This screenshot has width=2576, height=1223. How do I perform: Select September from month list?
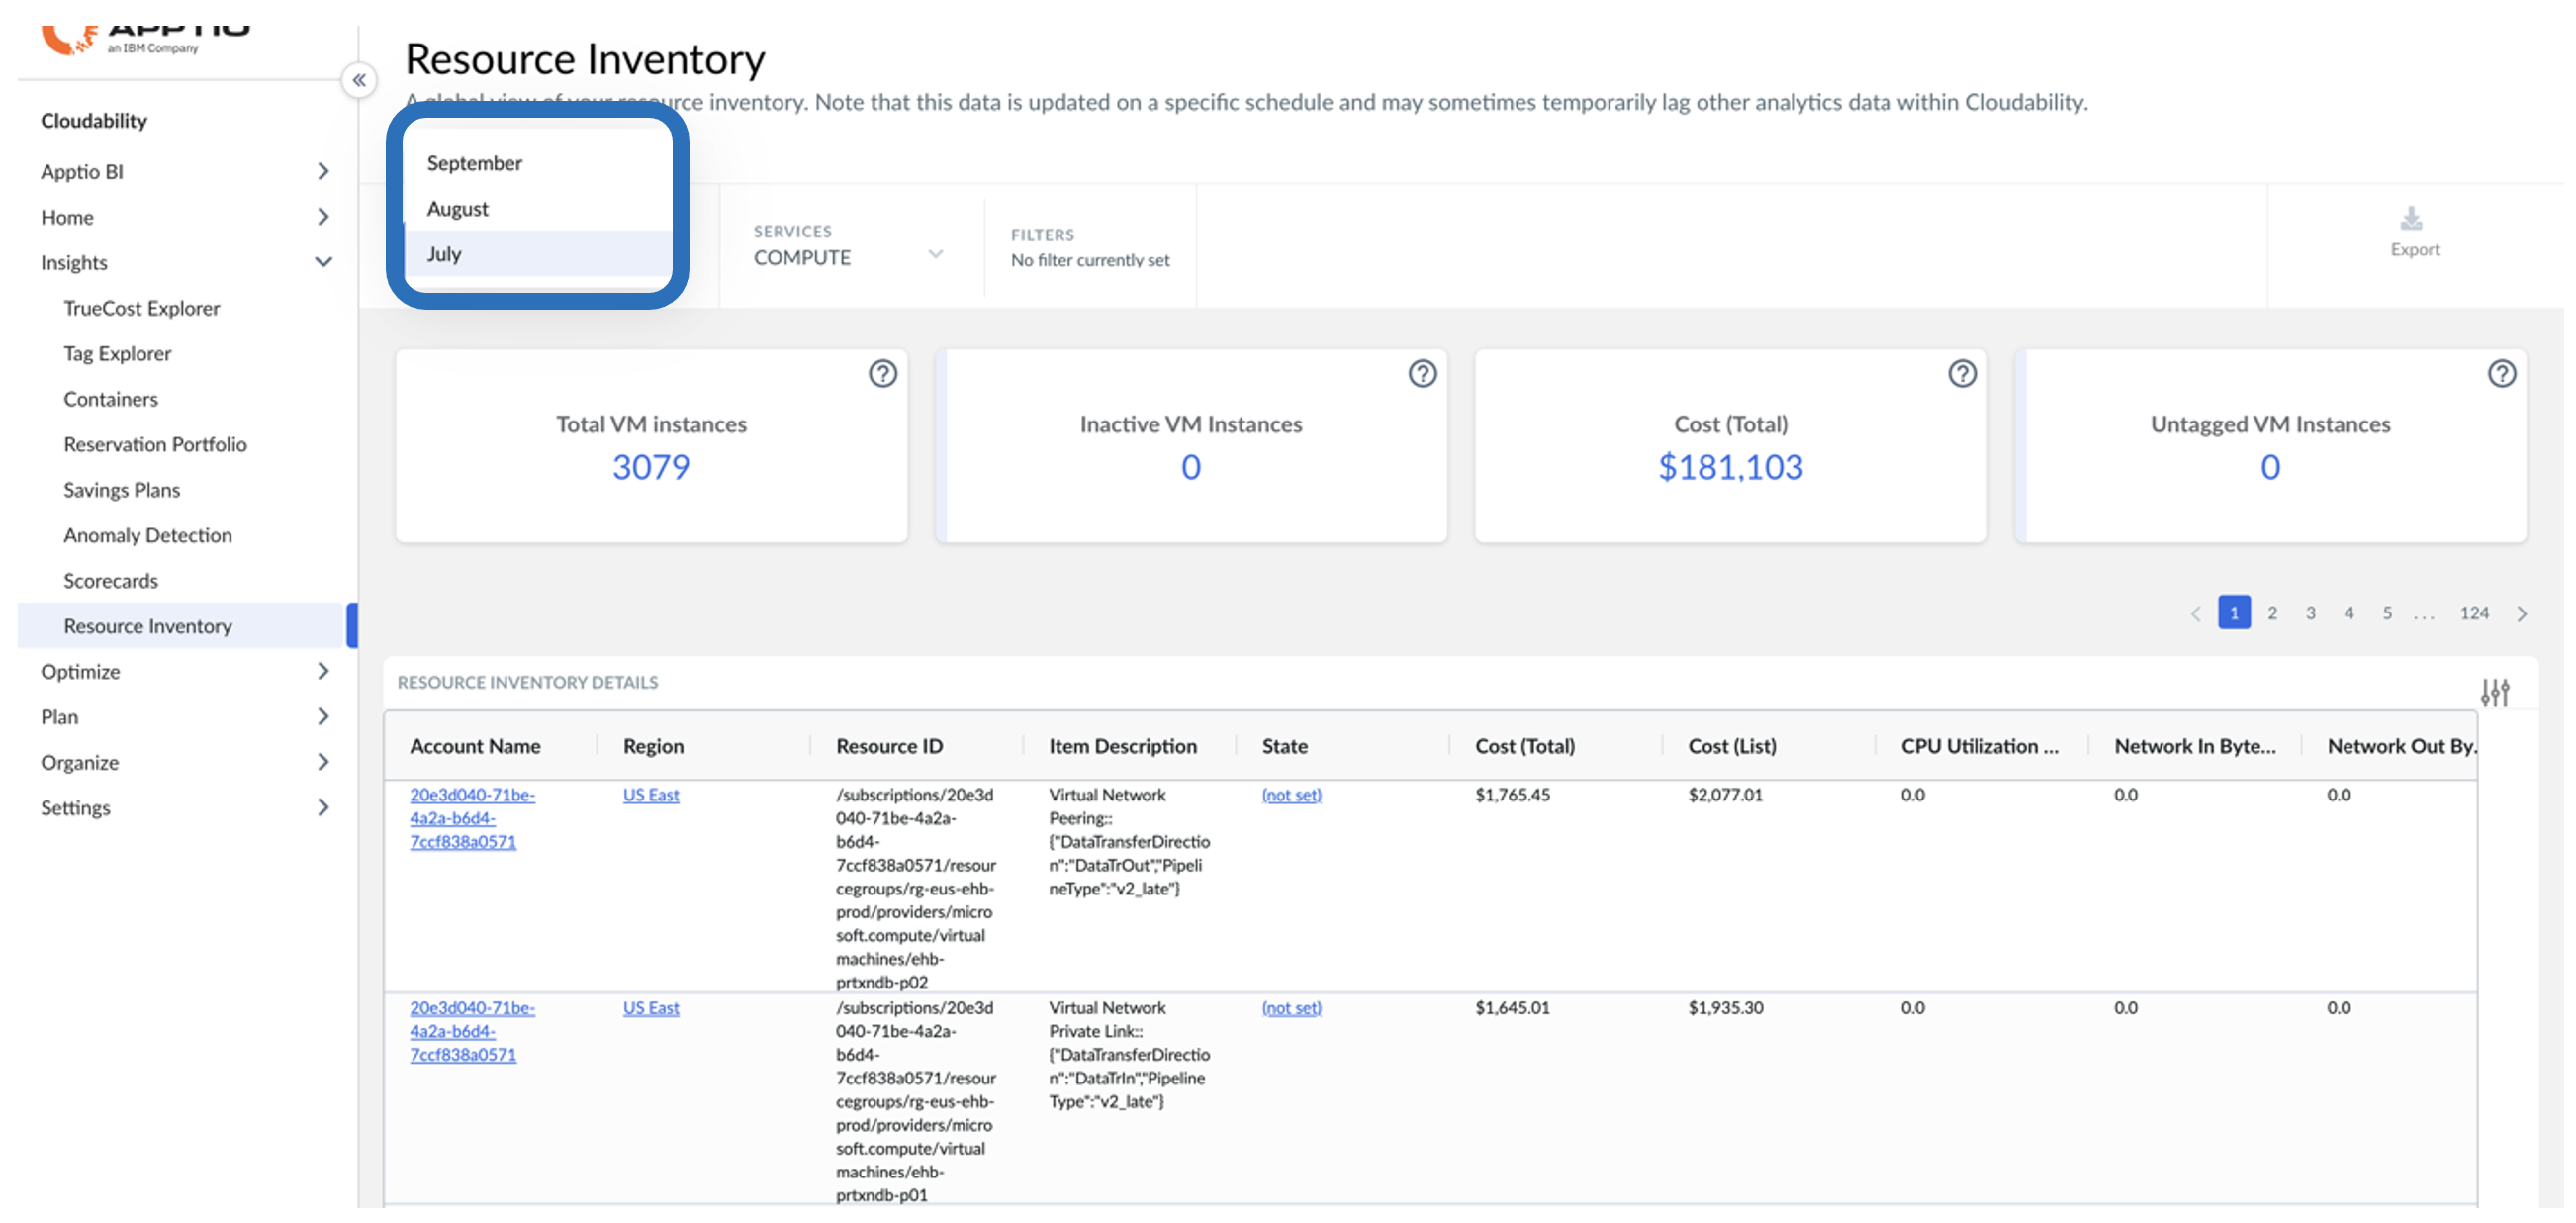coord(538,163)
